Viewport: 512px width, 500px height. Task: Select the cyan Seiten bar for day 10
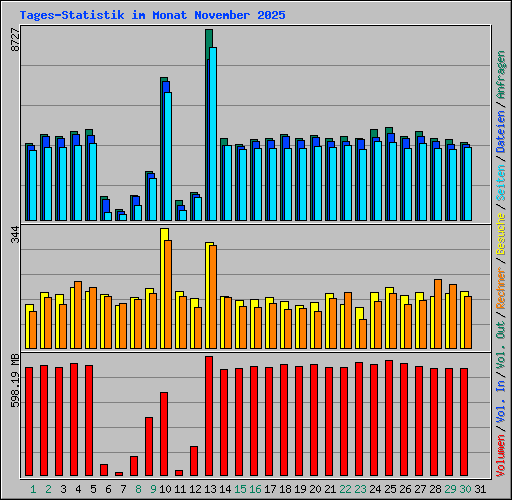coord(168,156)
